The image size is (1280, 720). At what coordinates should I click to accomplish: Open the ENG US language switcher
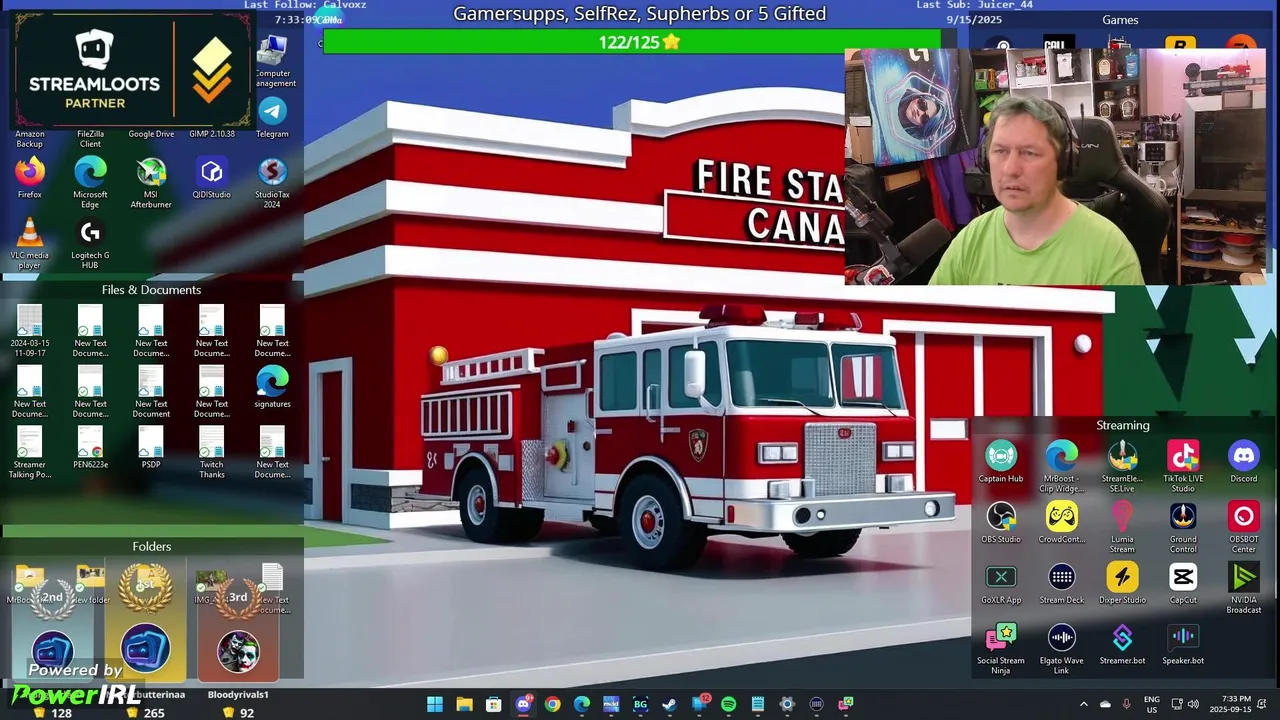click(1152, 704)
